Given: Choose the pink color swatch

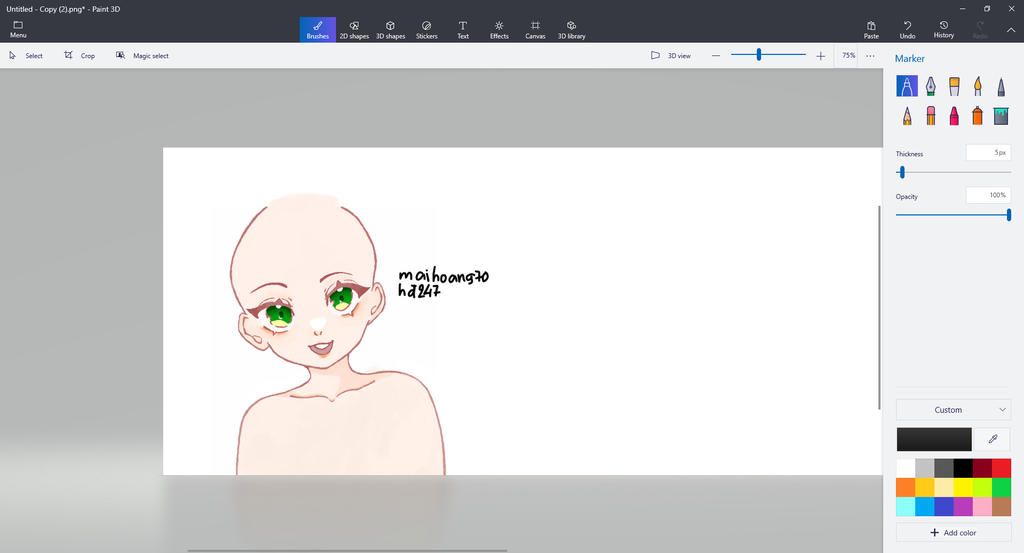Looking at the screenshot, I should (x=982, y=507).
